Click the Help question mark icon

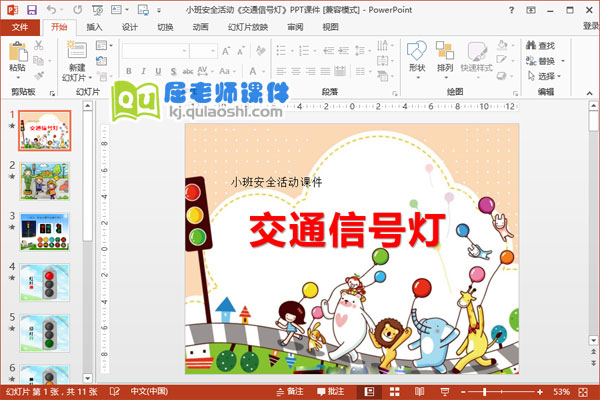pyautogui.click(x=511, y=10)
